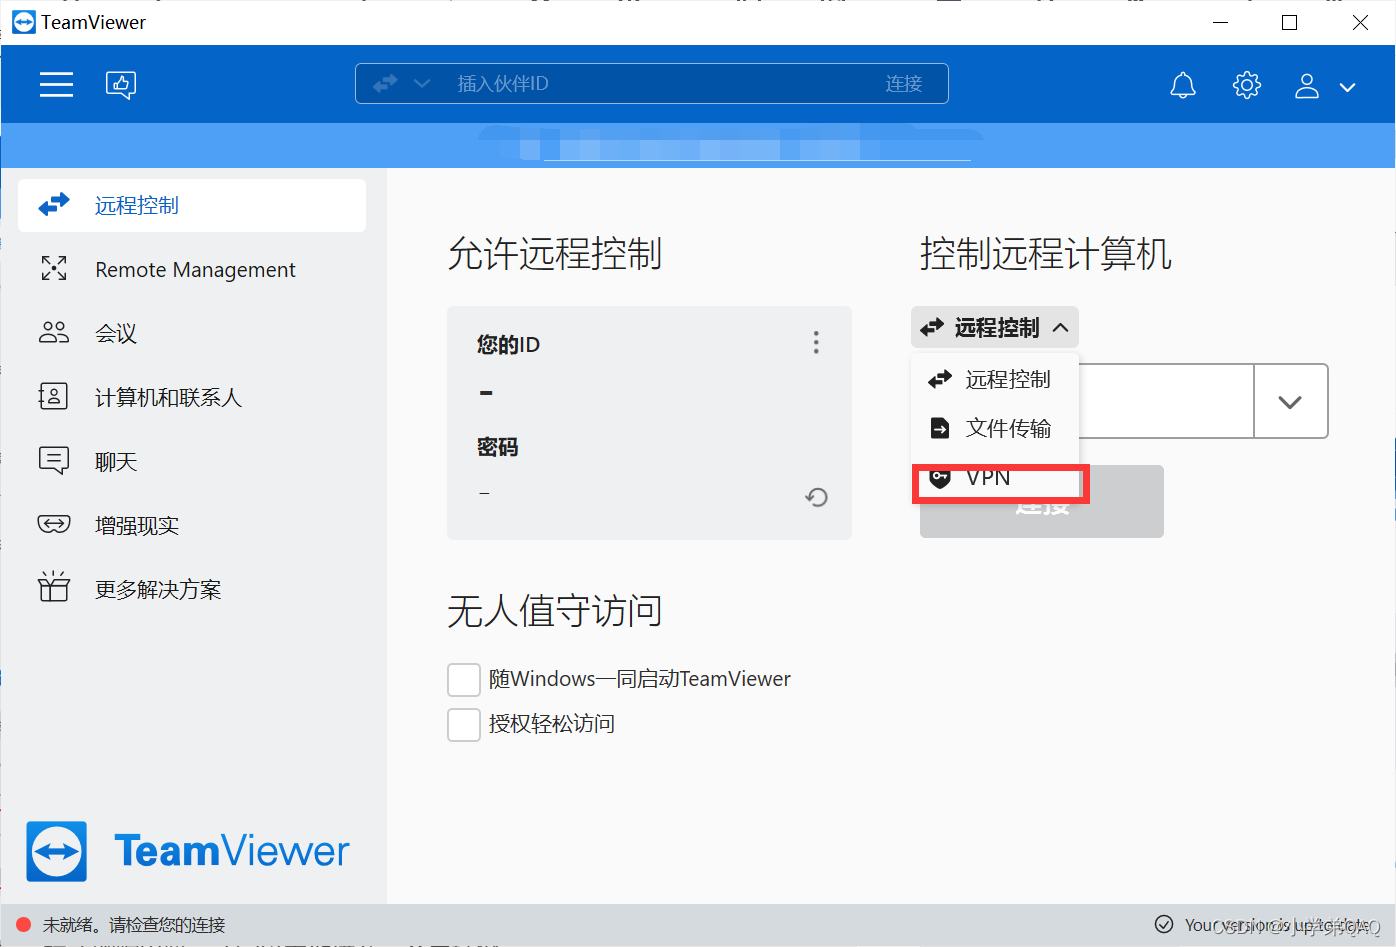Minimize the TeamViewer window
Image resolution: width=1396 pixels, height=947 pixels.
point(1220,22)
